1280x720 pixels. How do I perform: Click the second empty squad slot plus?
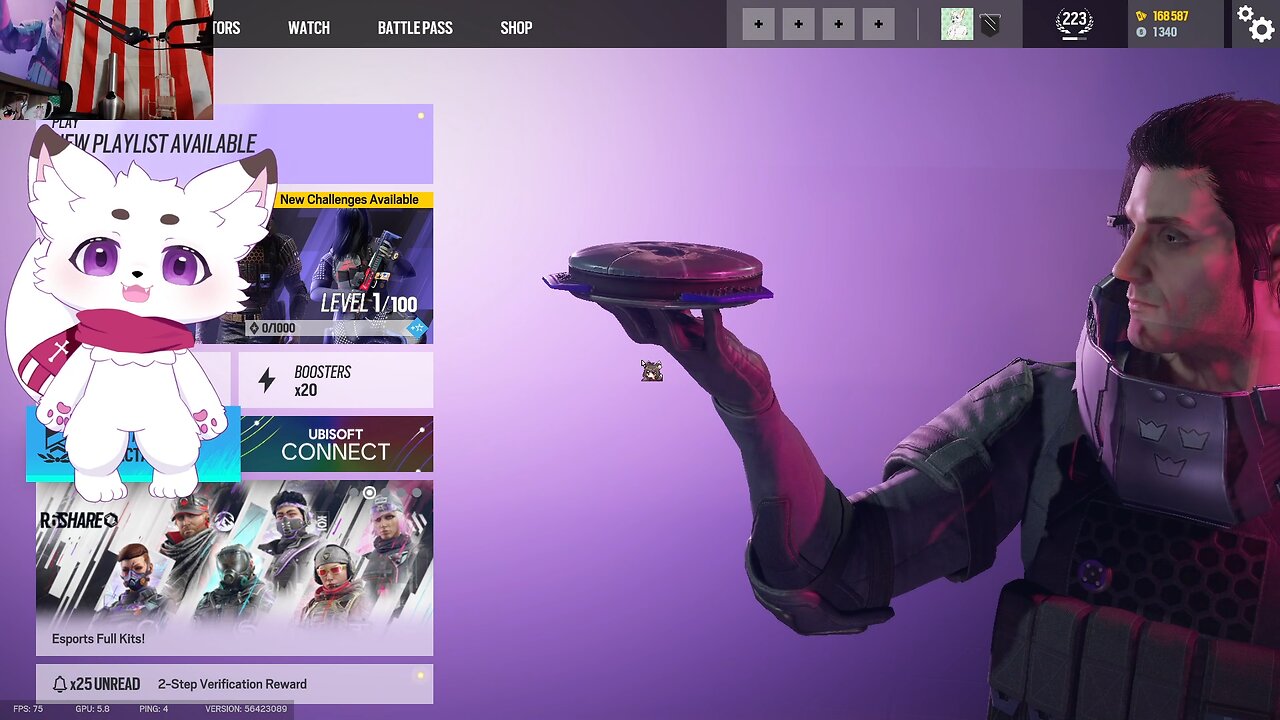798,24
